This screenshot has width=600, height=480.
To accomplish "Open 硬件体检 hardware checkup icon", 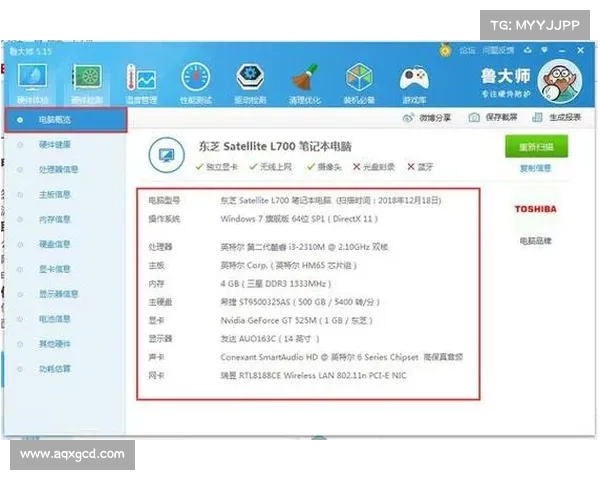I will click(32, 80).
